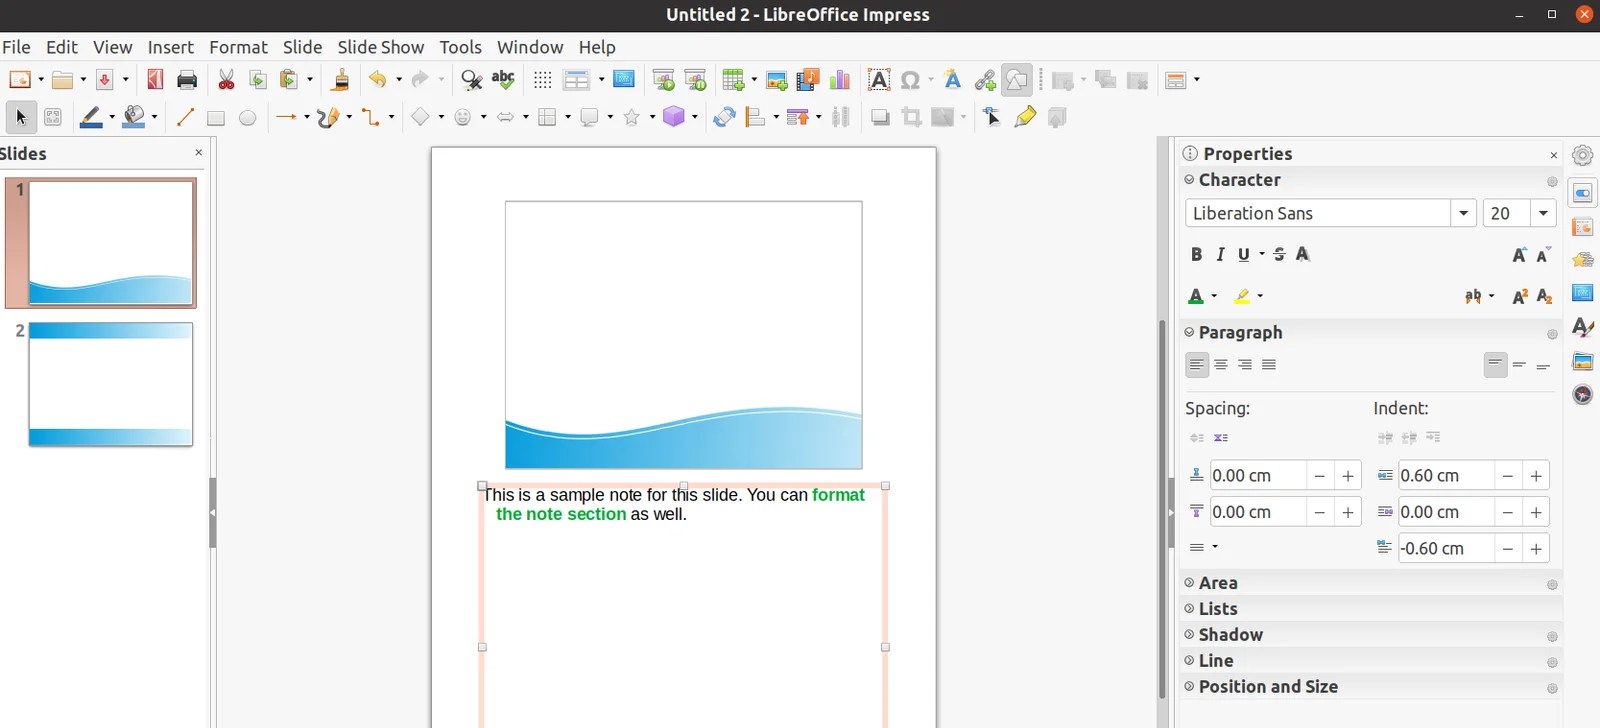The height and width of the screenshot is (728, 1600).
Task: Set paragraph alignment to justified
Action: pyautogui.click(x=1269, y=365)
